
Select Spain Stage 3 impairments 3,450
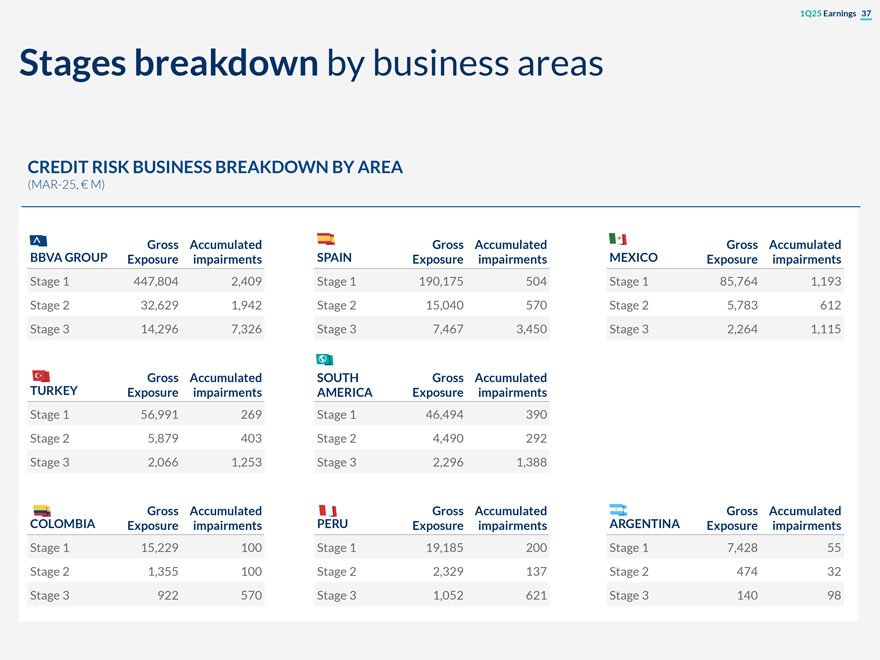(531, 329)
